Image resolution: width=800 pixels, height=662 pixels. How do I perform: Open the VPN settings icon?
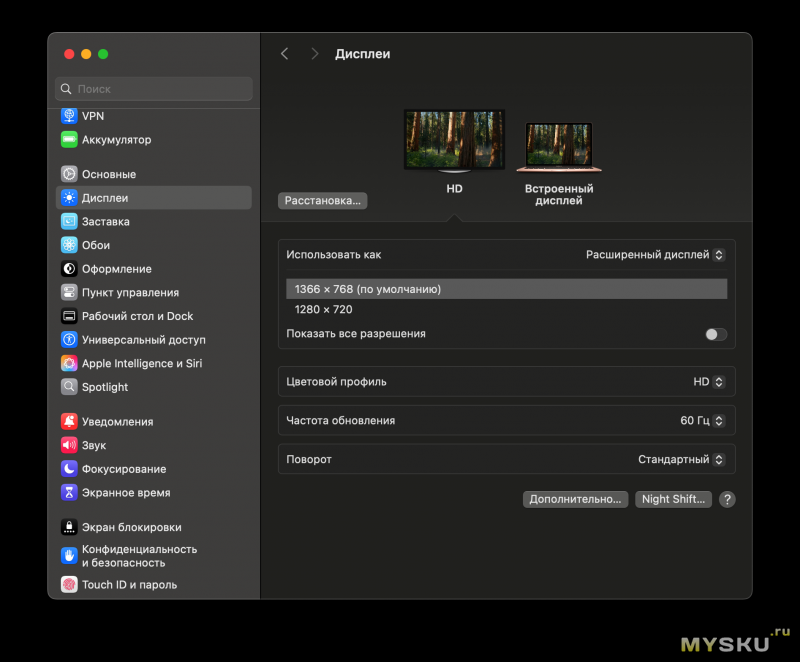coord(69,116)
